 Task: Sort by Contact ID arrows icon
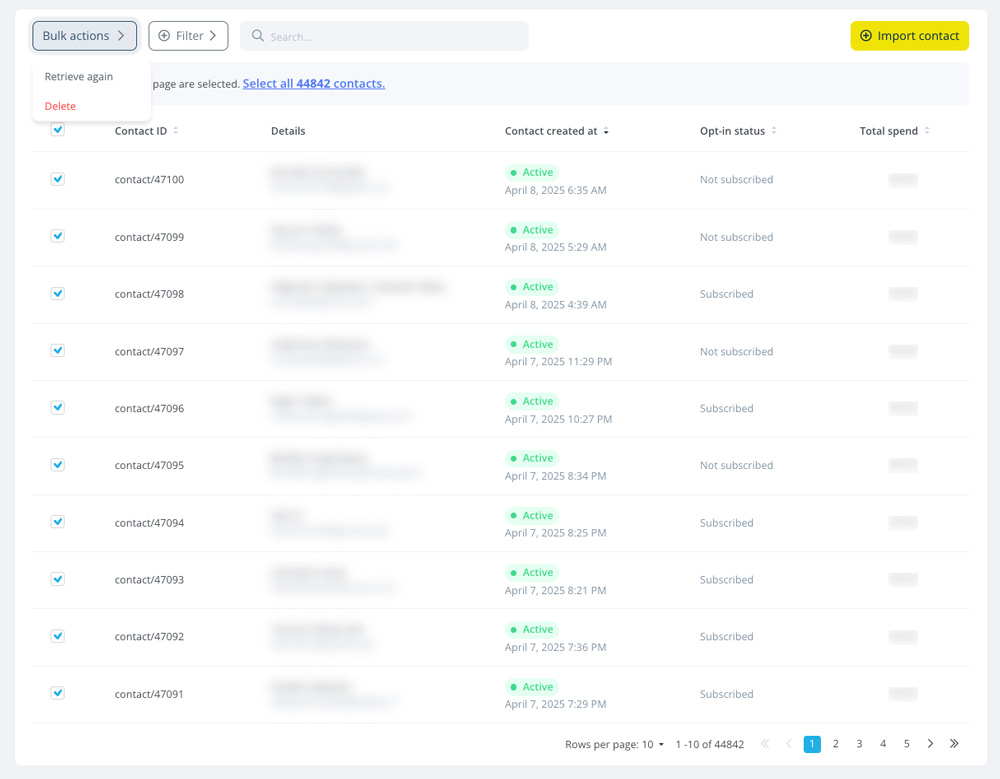point(175,130)
